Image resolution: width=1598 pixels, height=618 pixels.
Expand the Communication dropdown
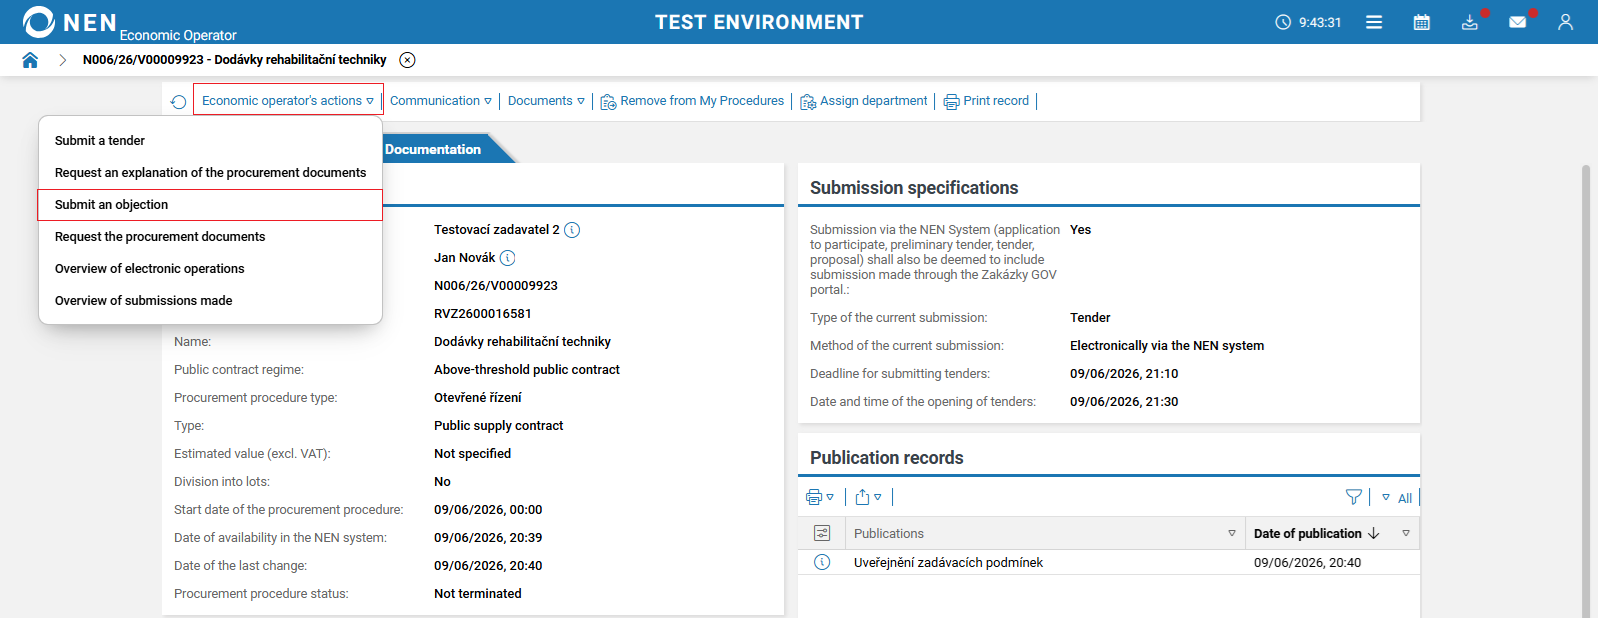(441, 101)
